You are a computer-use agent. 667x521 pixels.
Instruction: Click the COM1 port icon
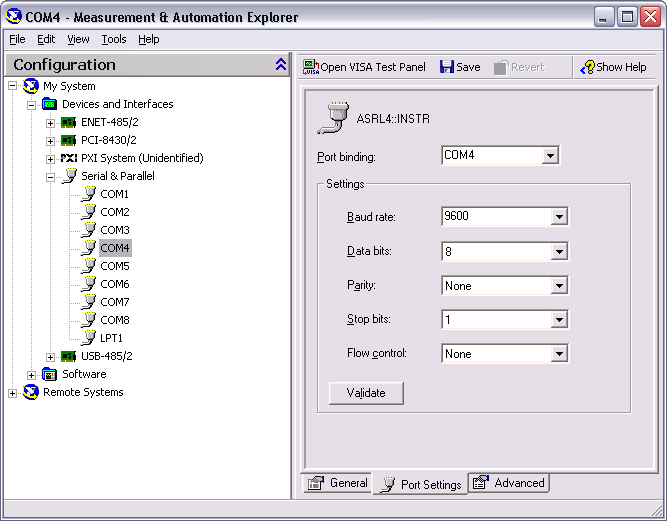pyautogui.click(x=88, y=194)
